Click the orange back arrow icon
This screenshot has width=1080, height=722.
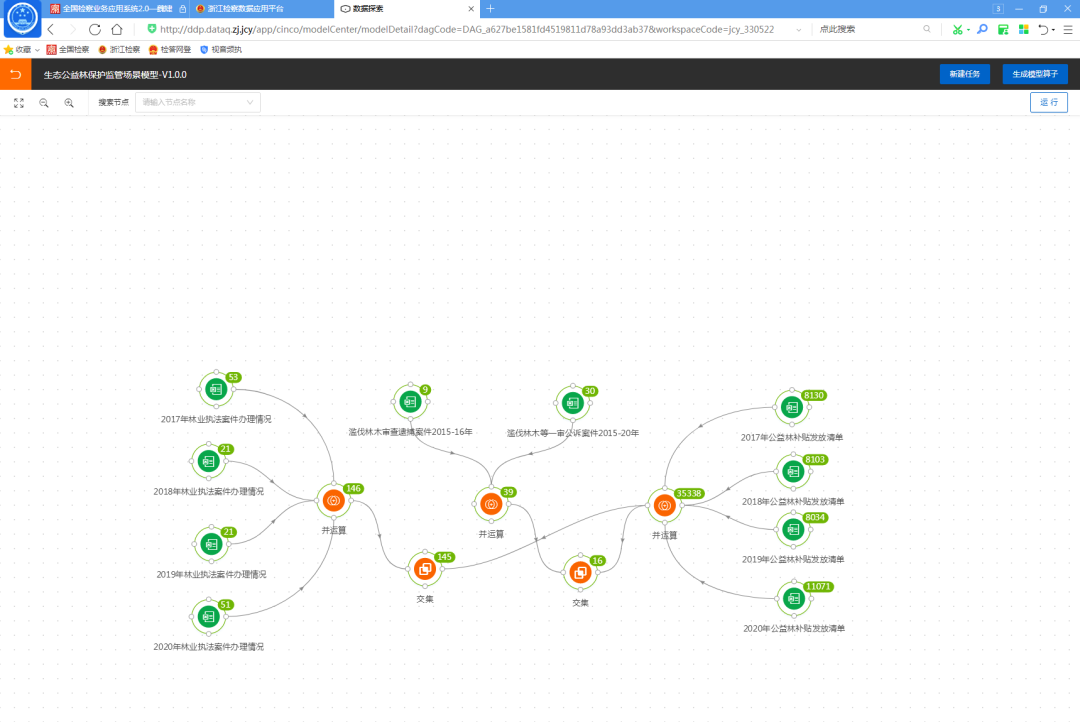15,74
